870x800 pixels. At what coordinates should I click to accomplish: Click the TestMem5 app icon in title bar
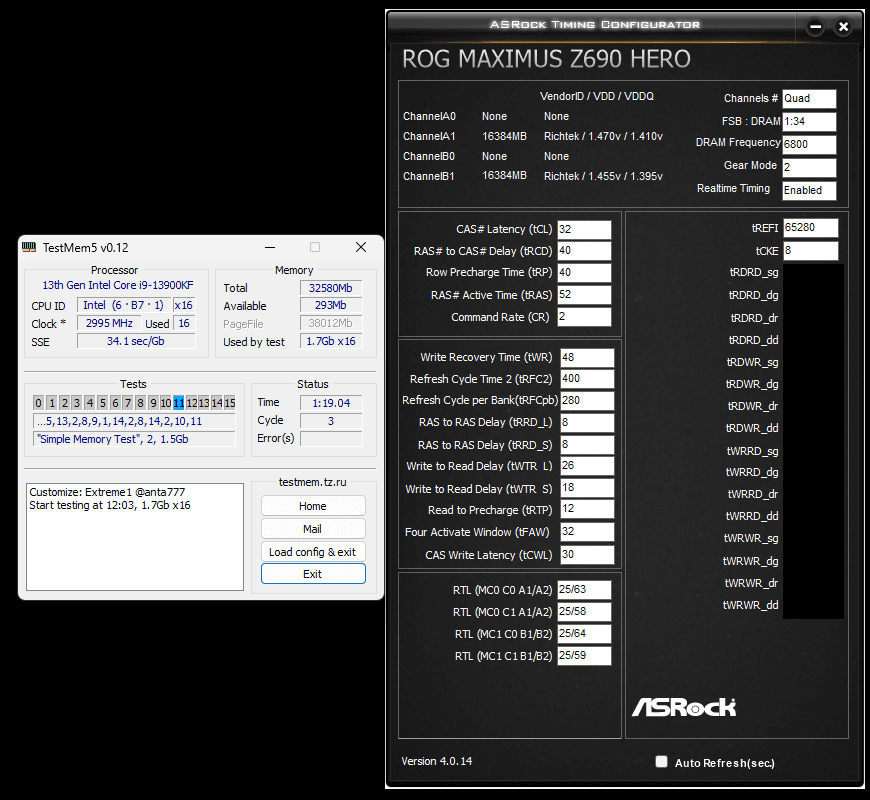pyautogui.click(x=29, y=247)
